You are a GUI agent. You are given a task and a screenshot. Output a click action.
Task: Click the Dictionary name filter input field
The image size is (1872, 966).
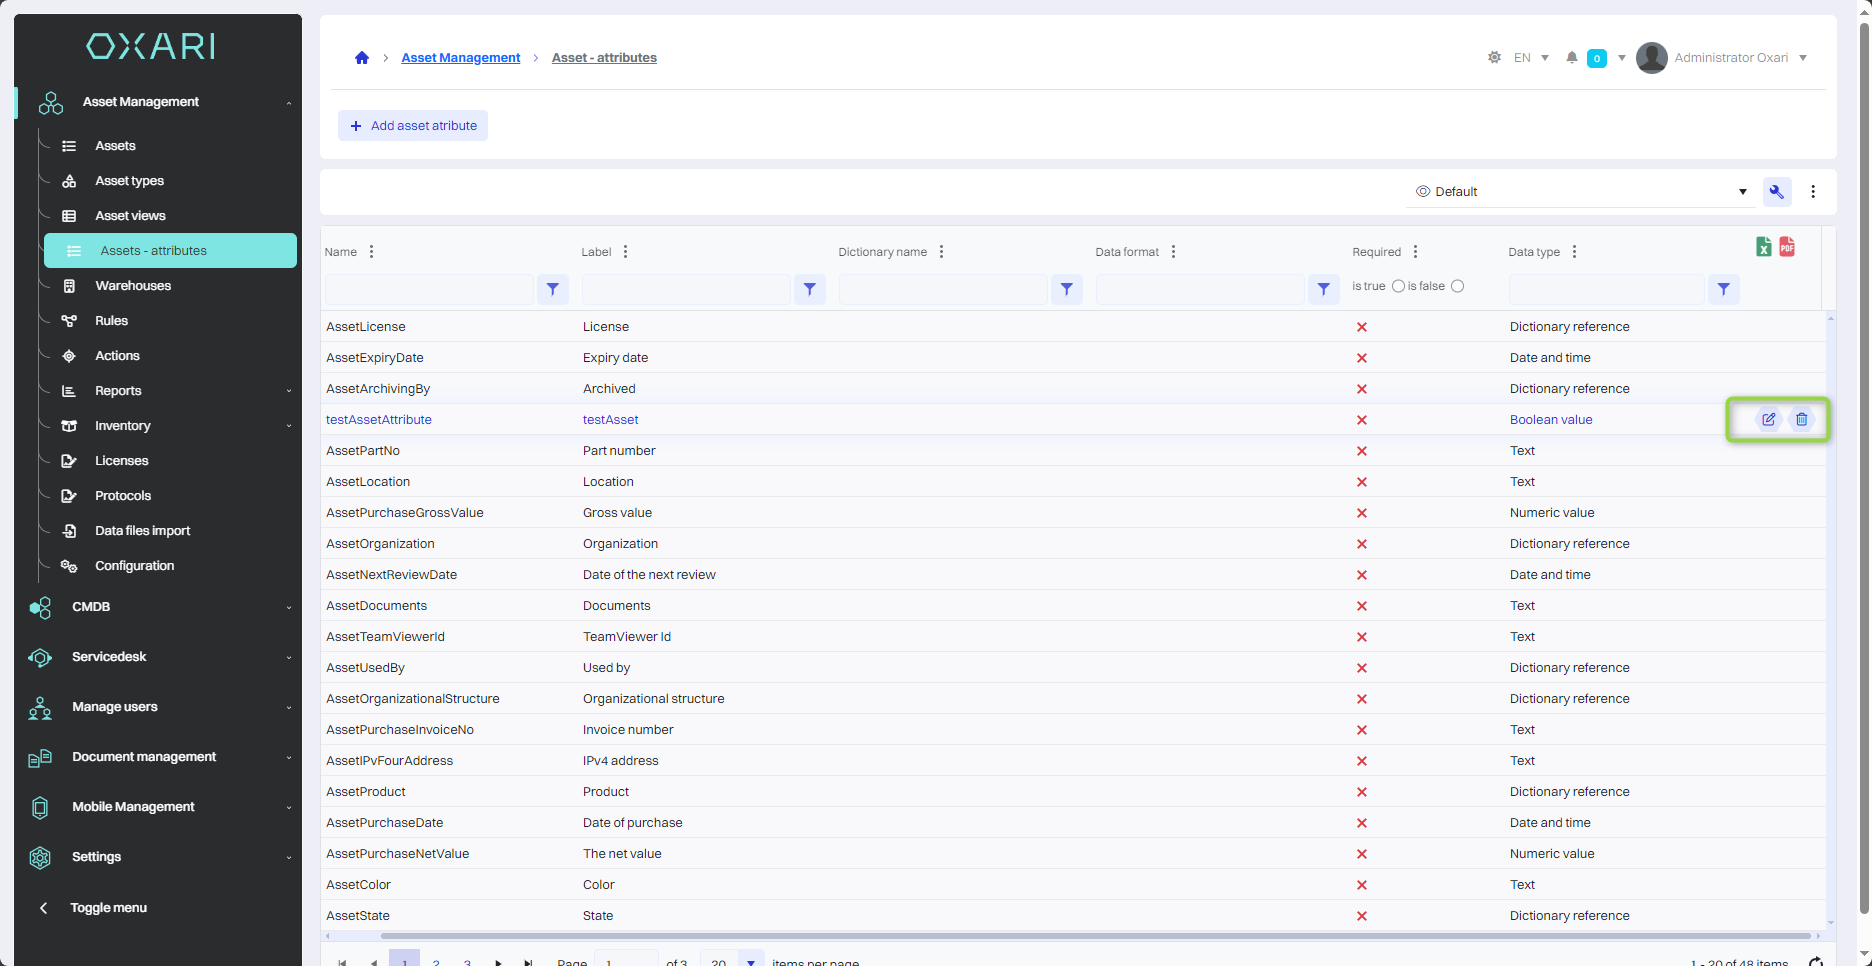click(942, 289)
